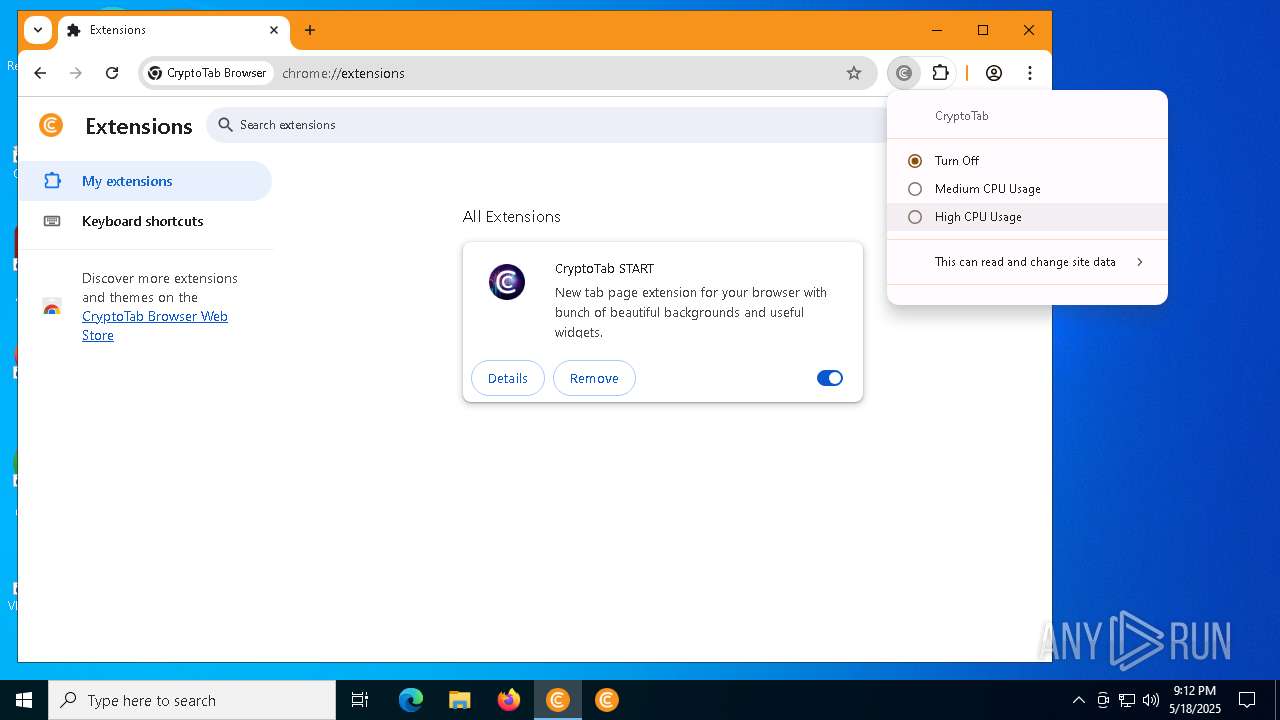Click the network tray icon
The width and height of the screenshot is (1280, 720).
(1127, 700)
